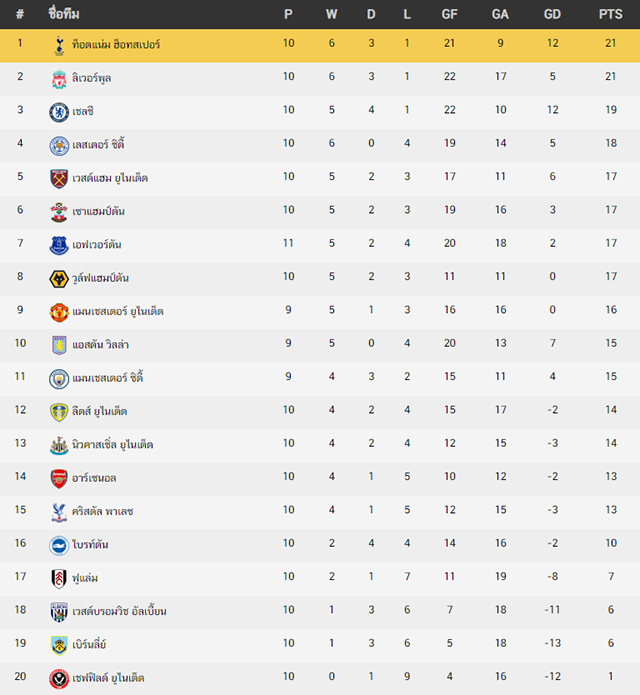Click the Crystal Palace eagle crest
This screenshot has height=695, width=640.
click(x=59, y=512)
